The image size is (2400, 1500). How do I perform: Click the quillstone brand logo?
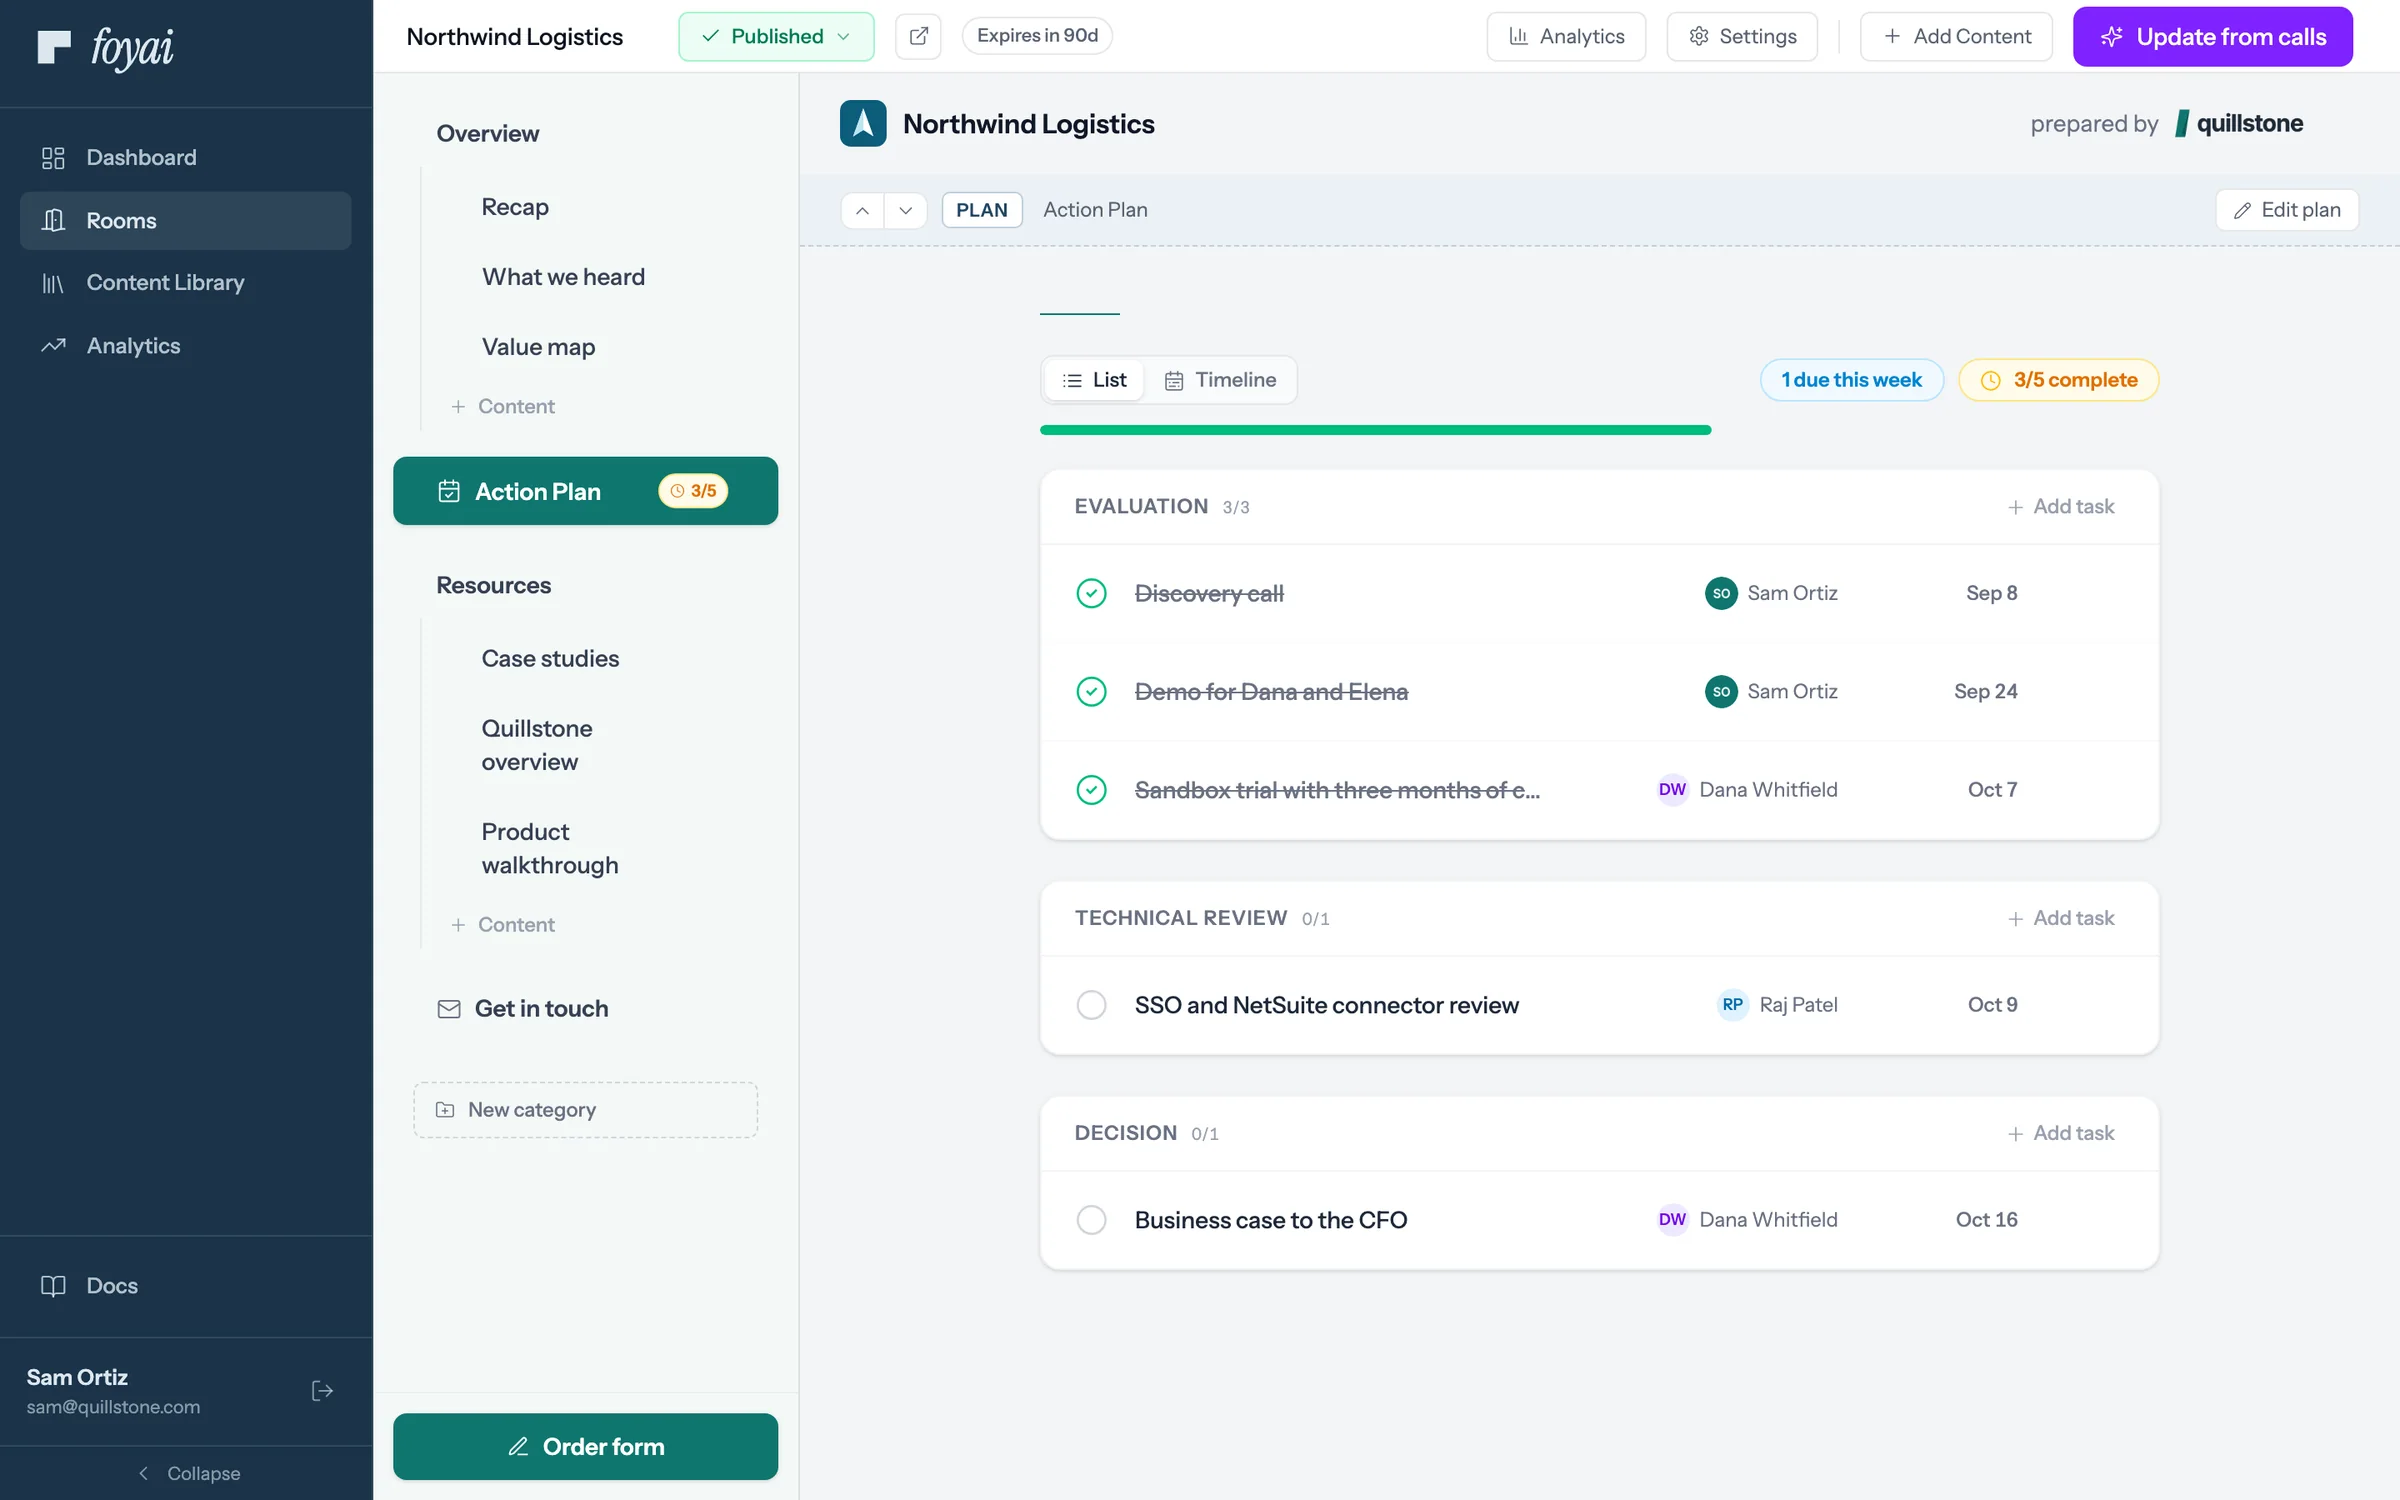[2239, 123]
